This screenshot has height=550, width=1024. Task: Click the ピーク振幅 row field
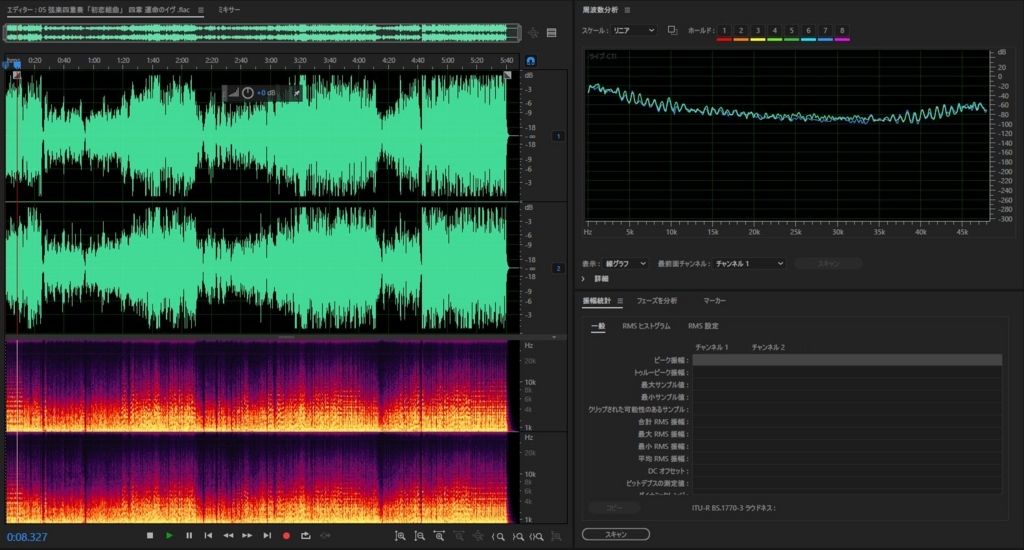(x=847, y=360)
